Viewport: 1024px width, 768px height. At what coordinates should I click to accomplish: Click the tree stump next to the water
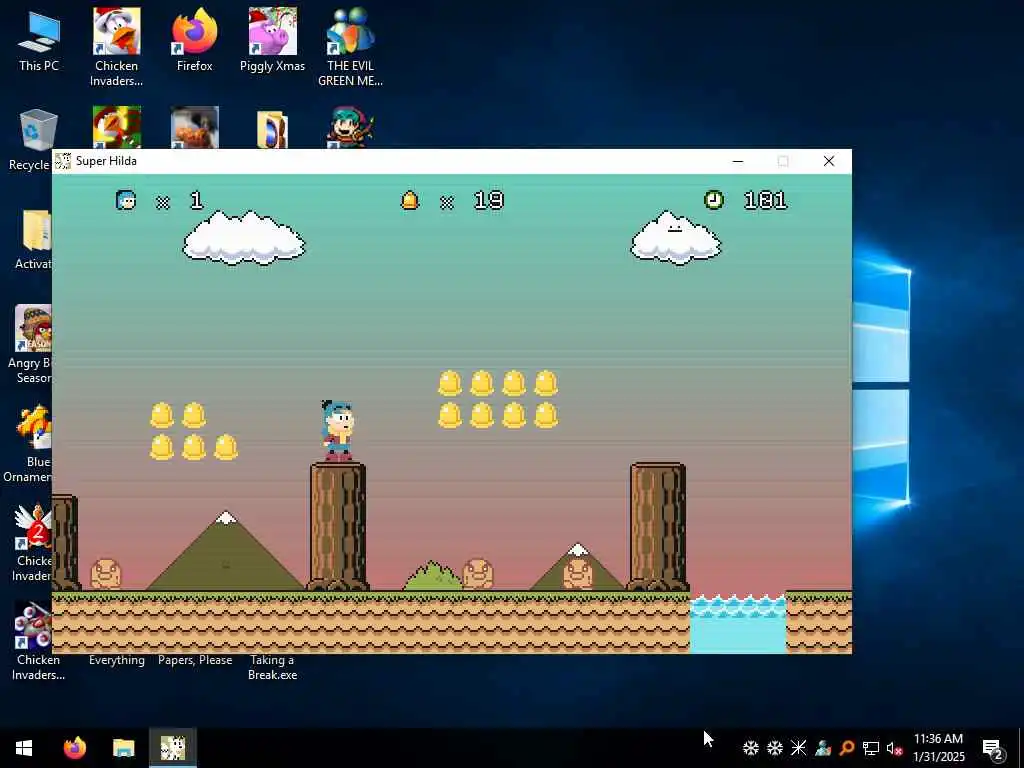658,526
